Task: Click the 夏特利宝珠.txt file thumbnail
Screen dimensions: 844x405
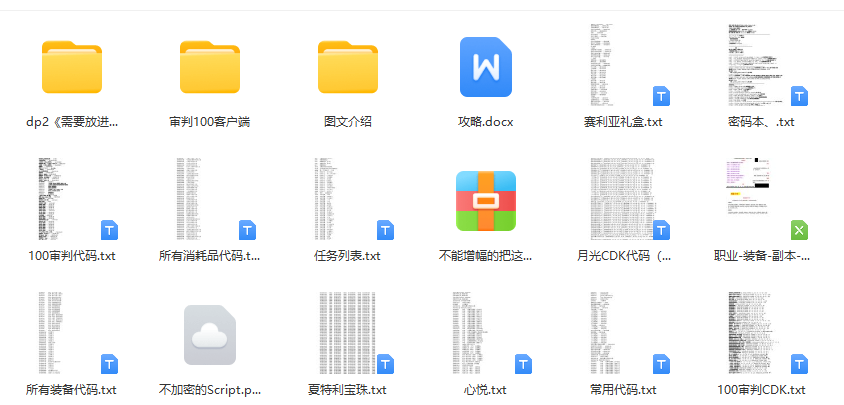Action: [348, 335]
